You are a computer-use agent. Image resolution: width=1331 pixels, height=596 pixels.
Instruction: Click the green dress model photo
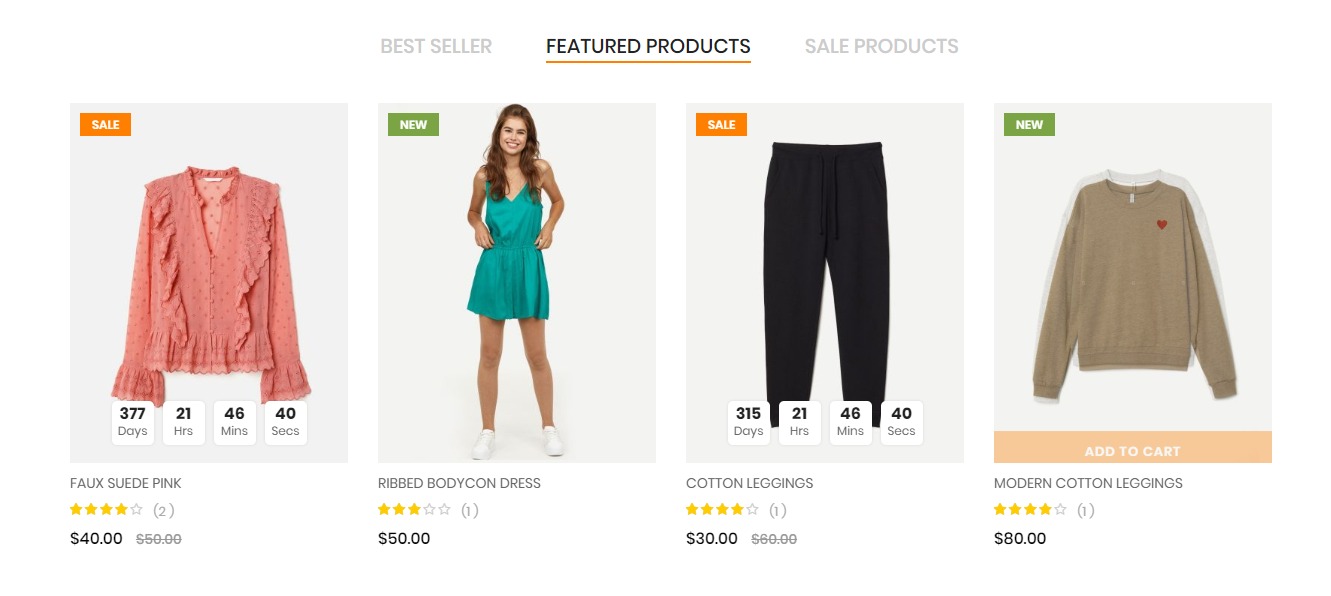pyautogui.click(x=516, y=280)
